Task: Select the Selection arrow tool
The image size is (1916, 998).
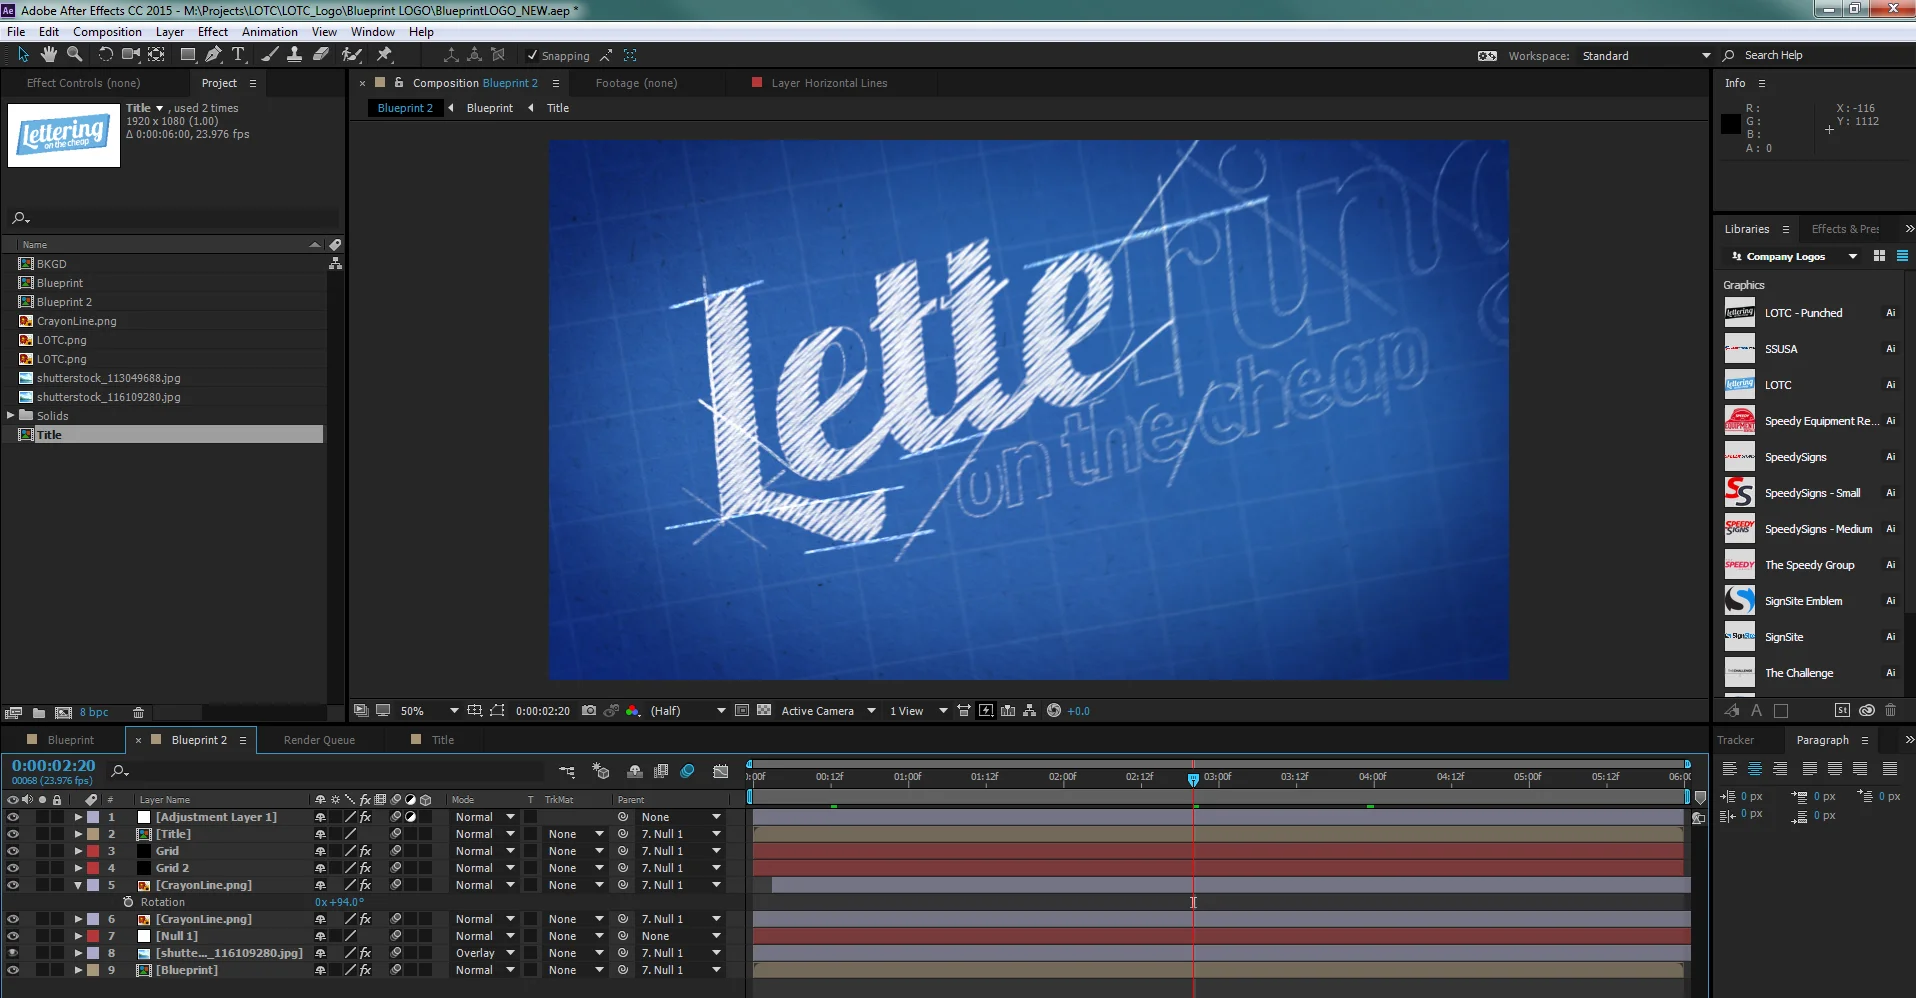Action: [23, 55]
